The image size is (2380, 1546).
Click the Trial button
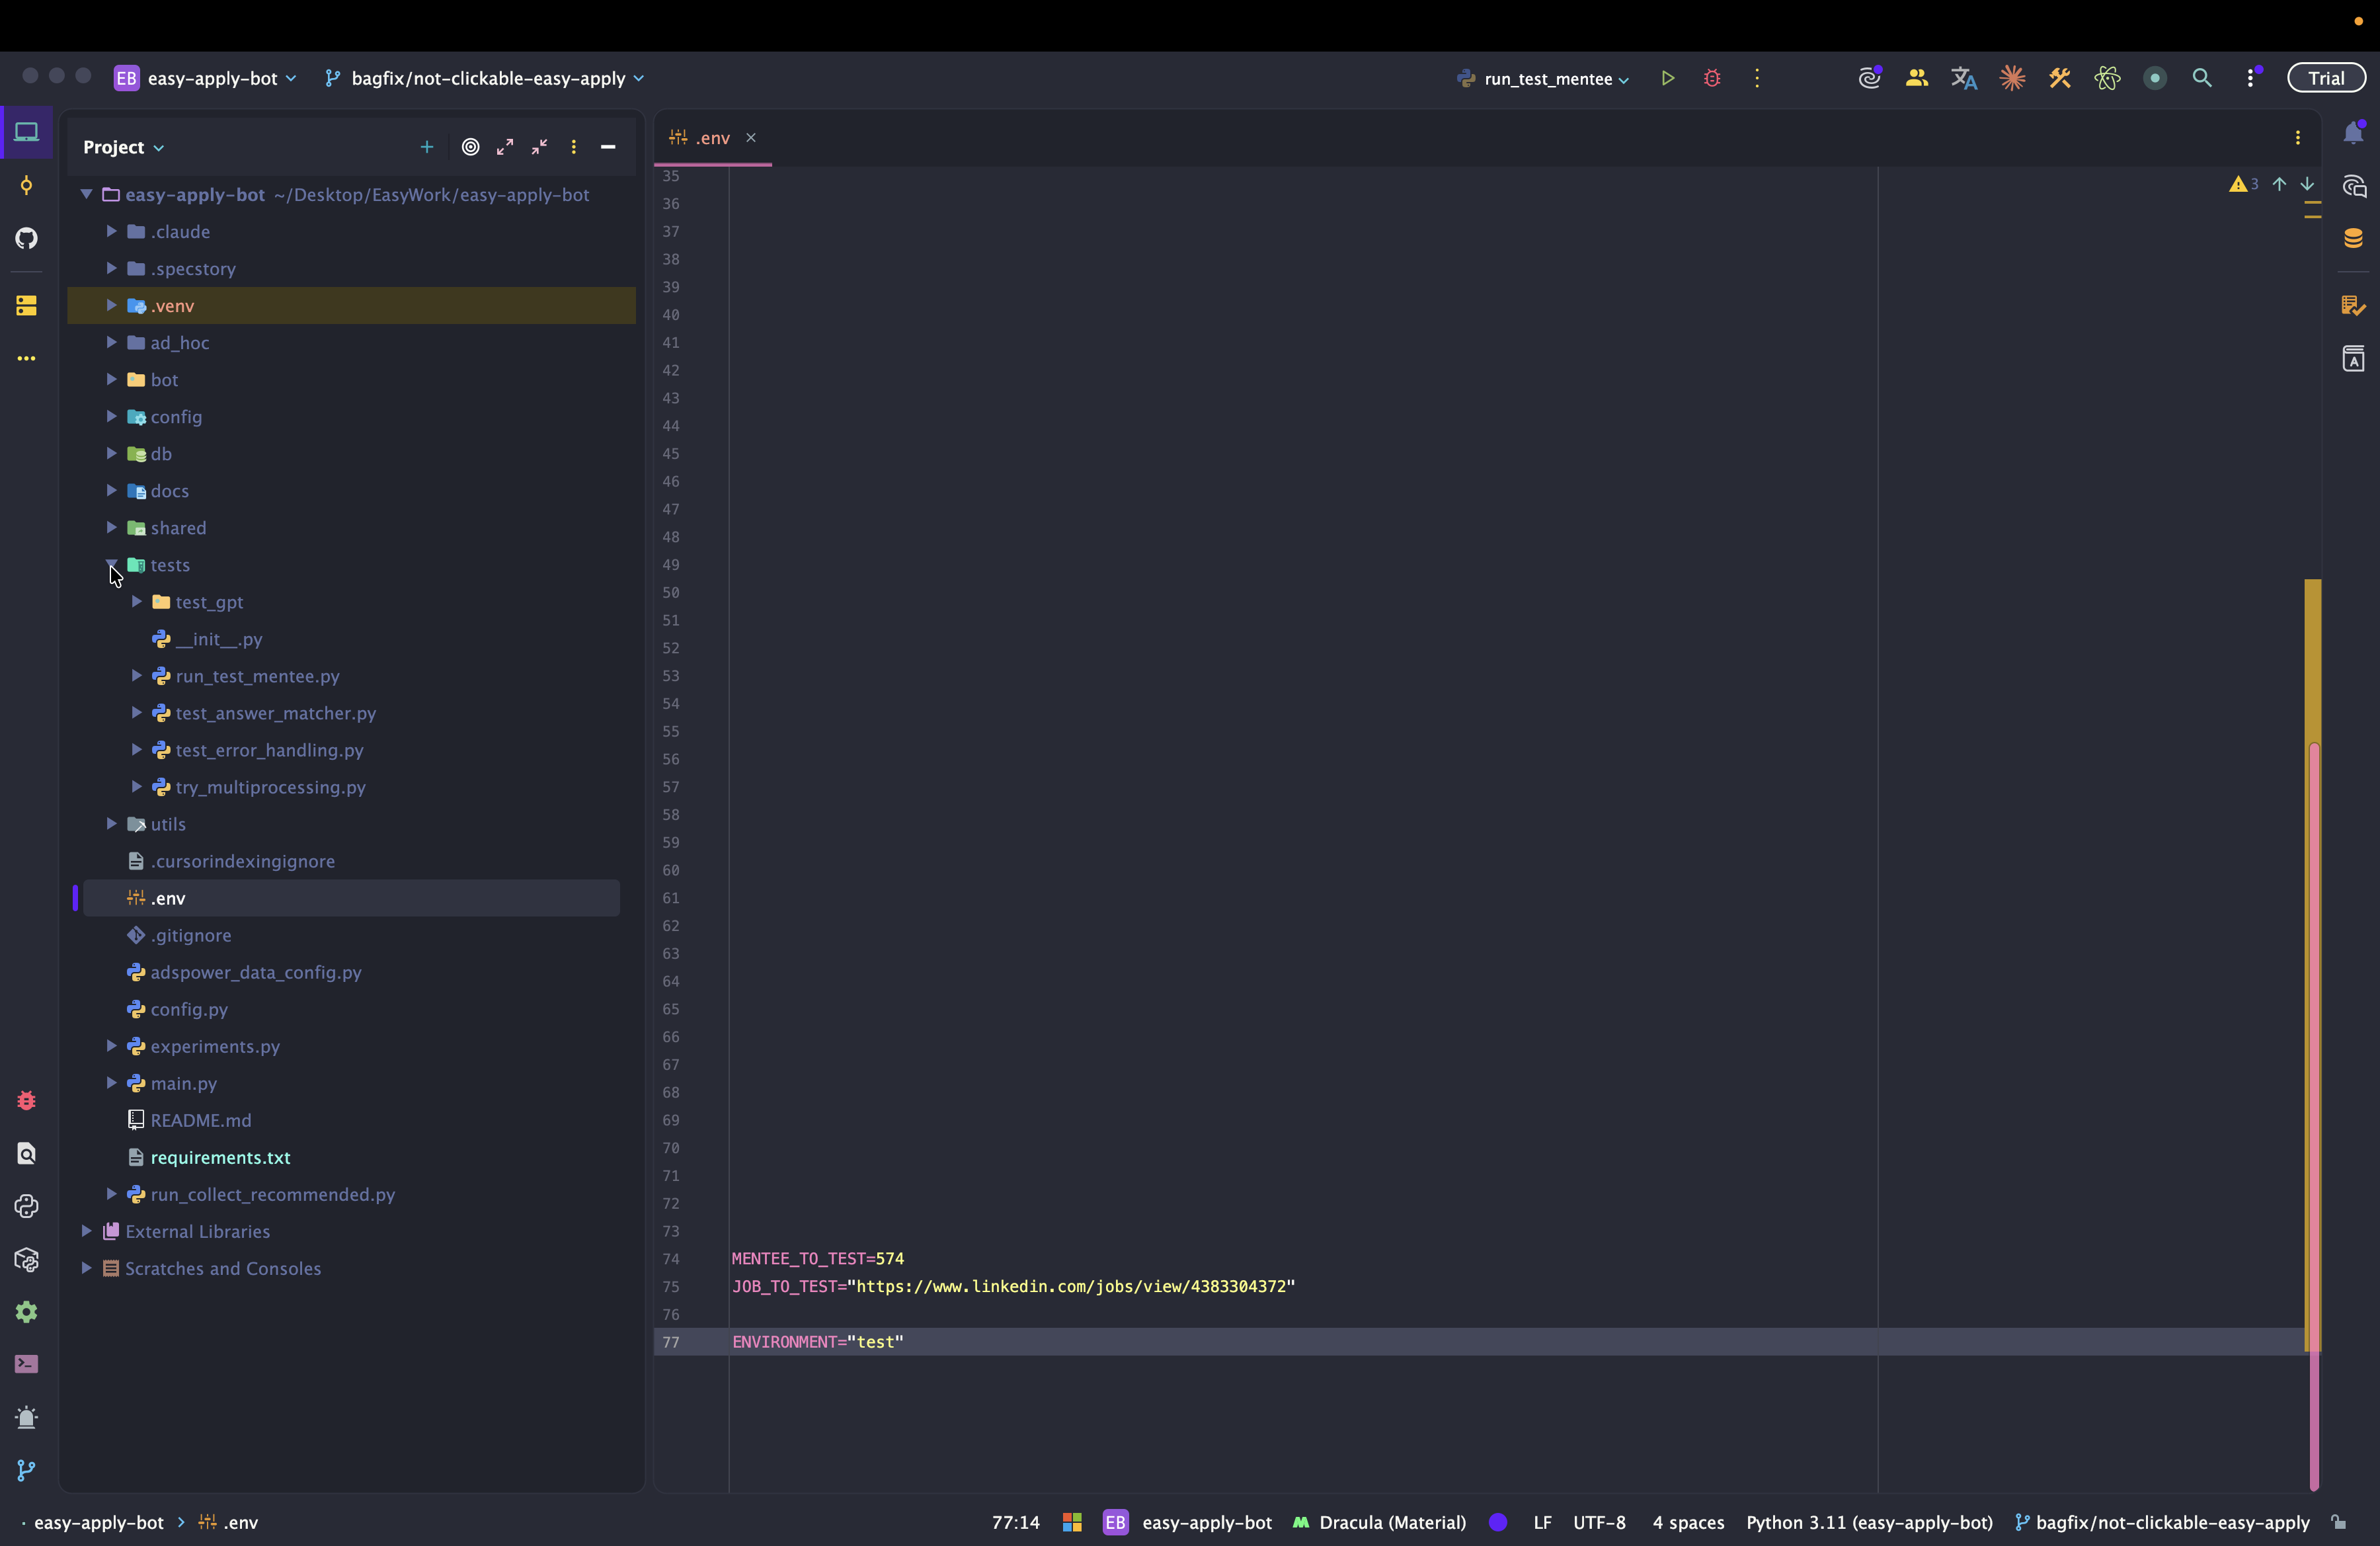(2325, 78)
